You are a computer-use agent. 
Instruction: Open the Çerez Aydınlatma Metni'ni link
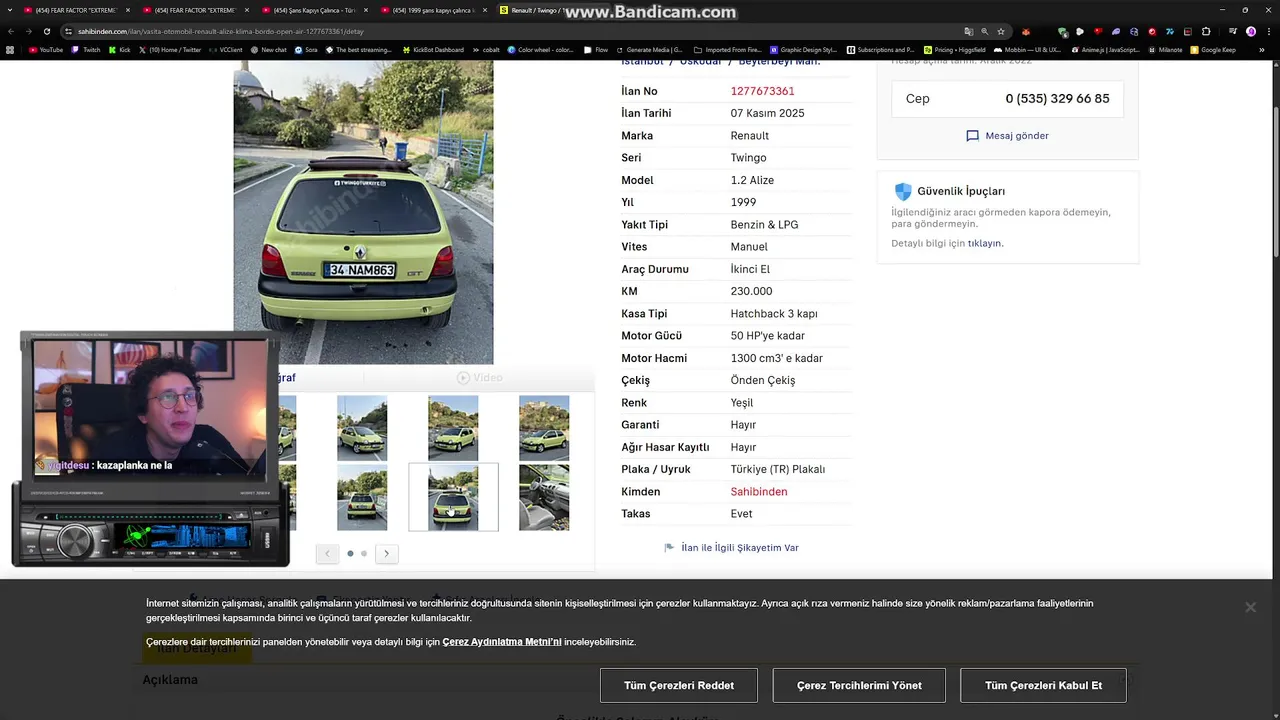coord(502,642)
